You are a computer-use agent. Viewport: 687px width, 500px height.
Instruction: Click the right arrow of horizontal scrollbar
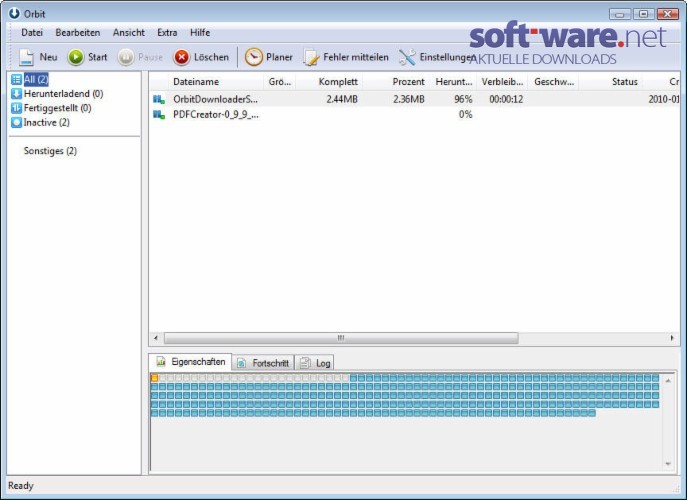click(672, 338)
